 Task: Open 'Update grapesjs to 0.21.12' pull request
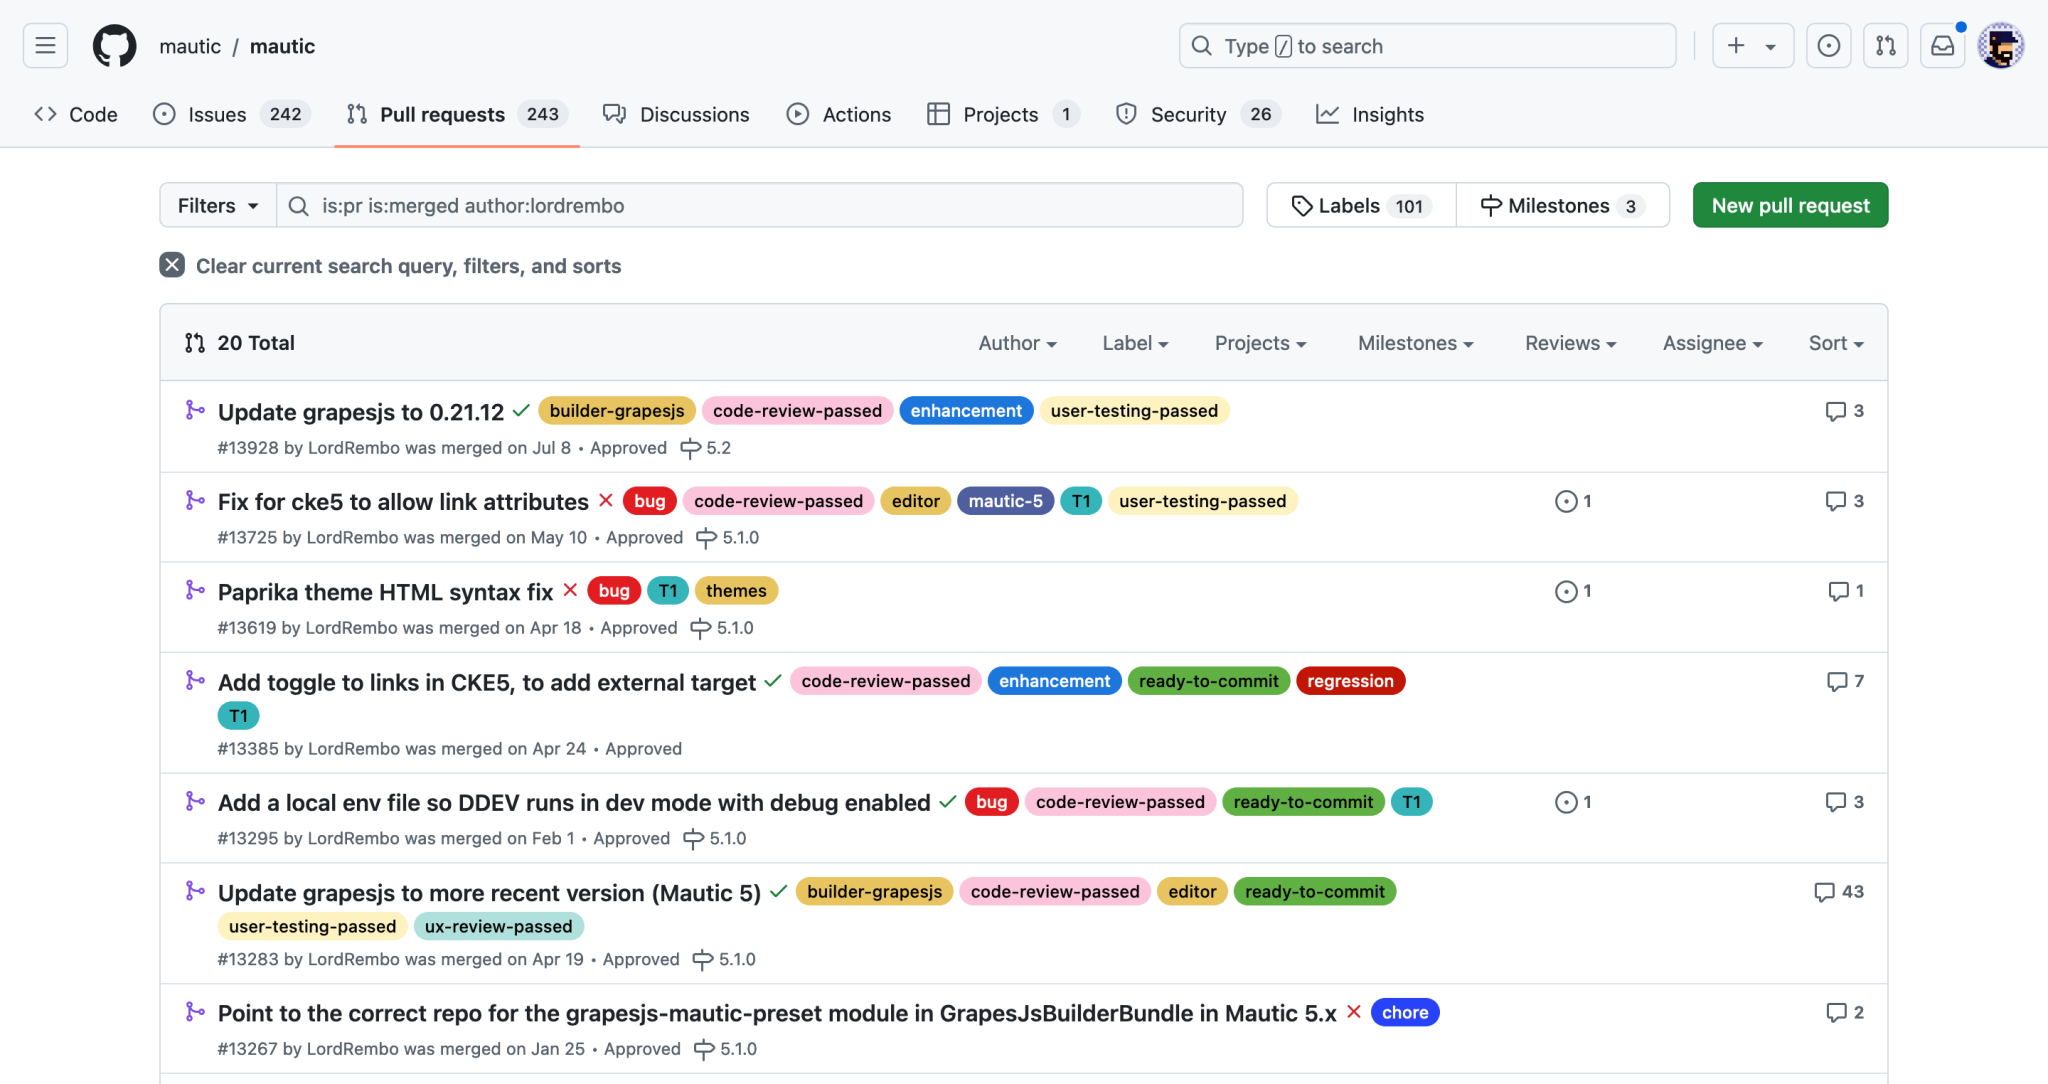(361, 412)
